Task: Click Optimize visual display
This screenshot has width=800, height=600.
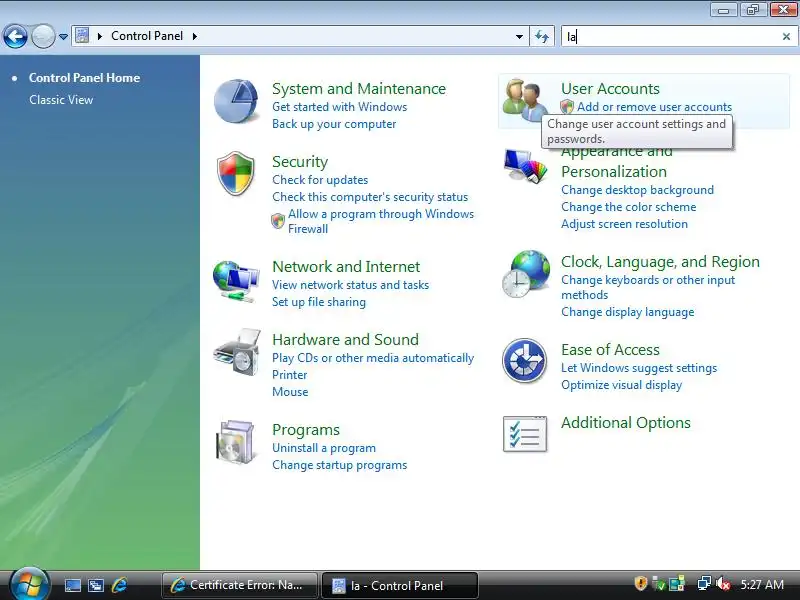Action: [621, 385]
